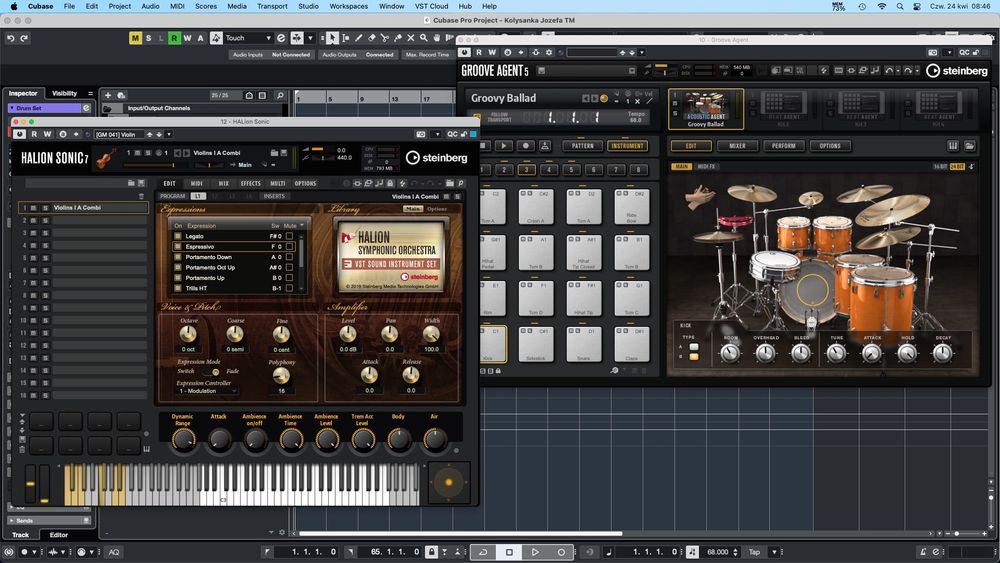Enable the Legato expression checkbox
Image resolution: width=1000 pixels, height=563 pixels.
(x=178, y=236)
